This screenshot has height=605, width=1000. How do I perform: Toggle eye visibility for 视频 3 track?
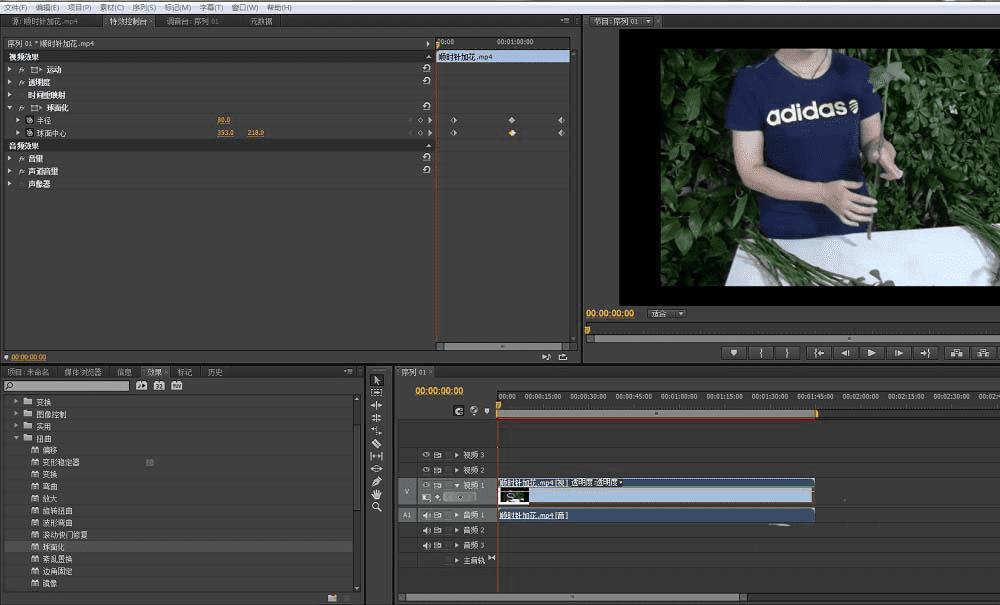tap(425, 455)
